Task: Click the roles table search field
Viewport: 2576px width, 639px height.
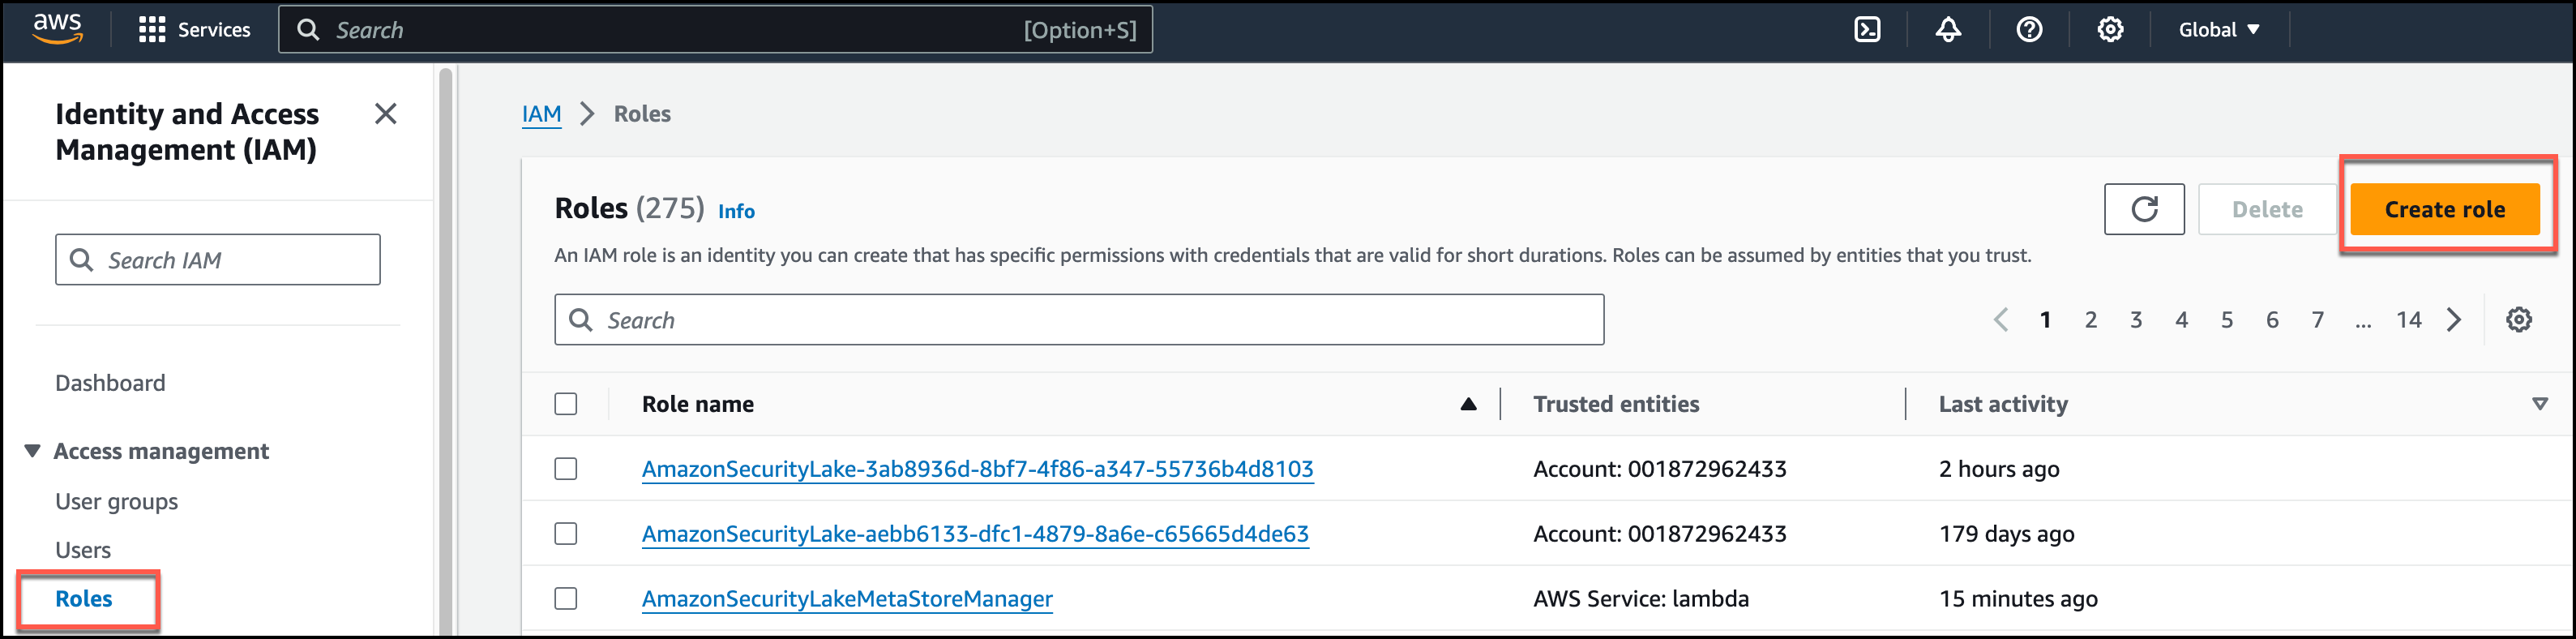Action: coord(1080,320)
